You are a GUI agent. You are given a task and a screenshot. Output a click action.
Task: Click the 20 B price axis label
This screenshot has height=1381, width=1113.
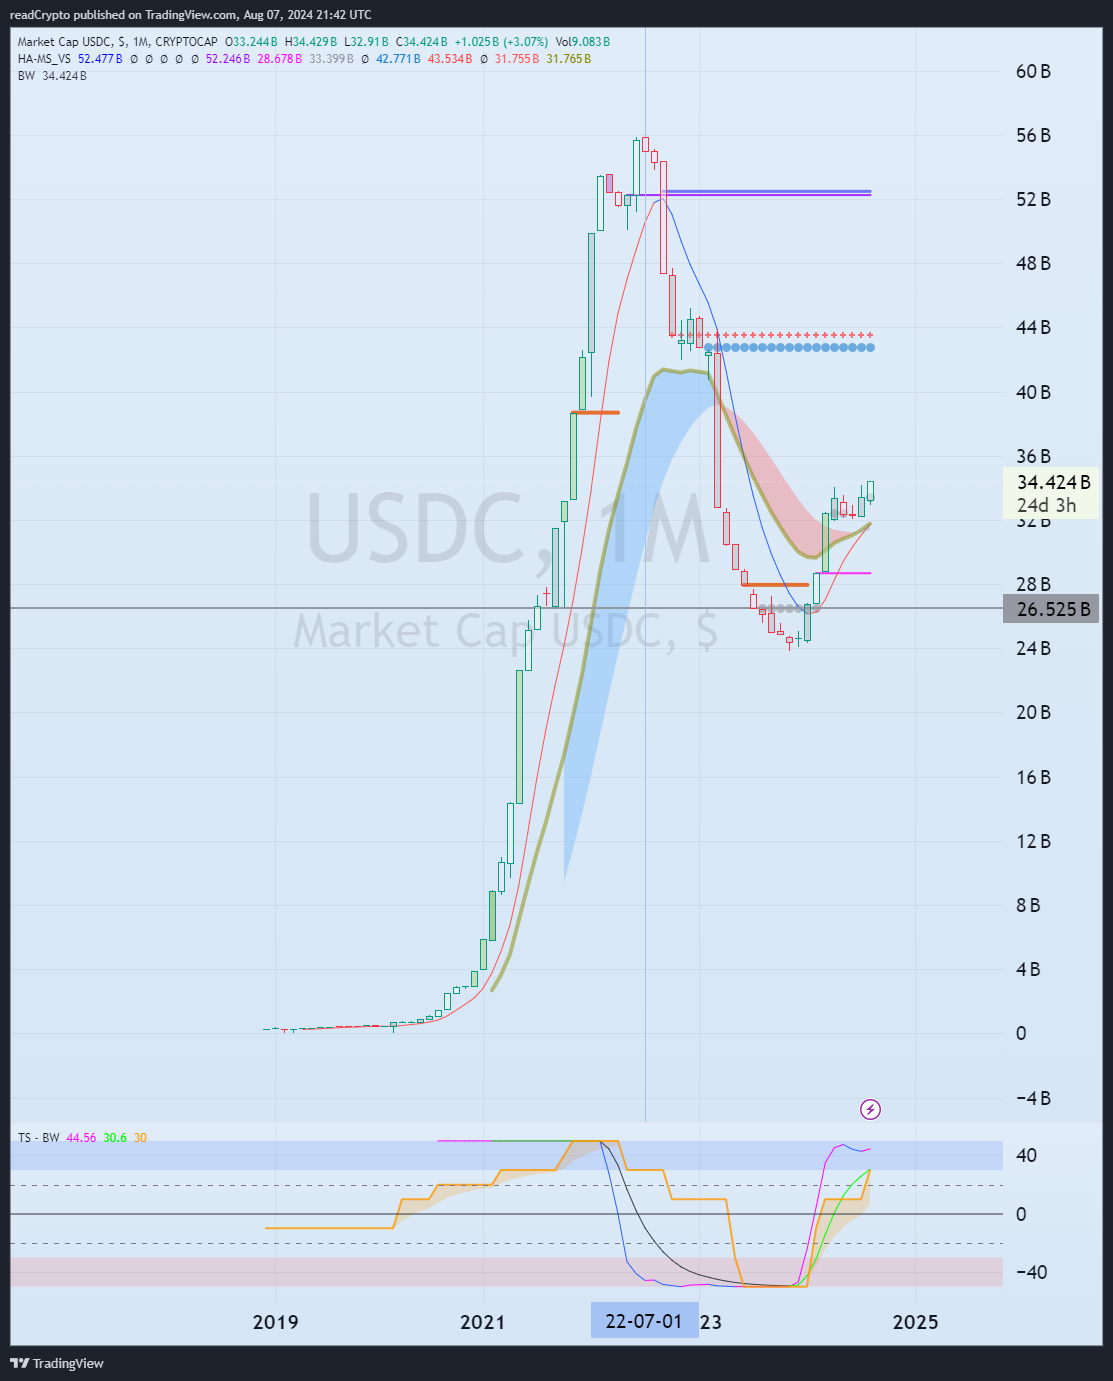[1033, 712]
